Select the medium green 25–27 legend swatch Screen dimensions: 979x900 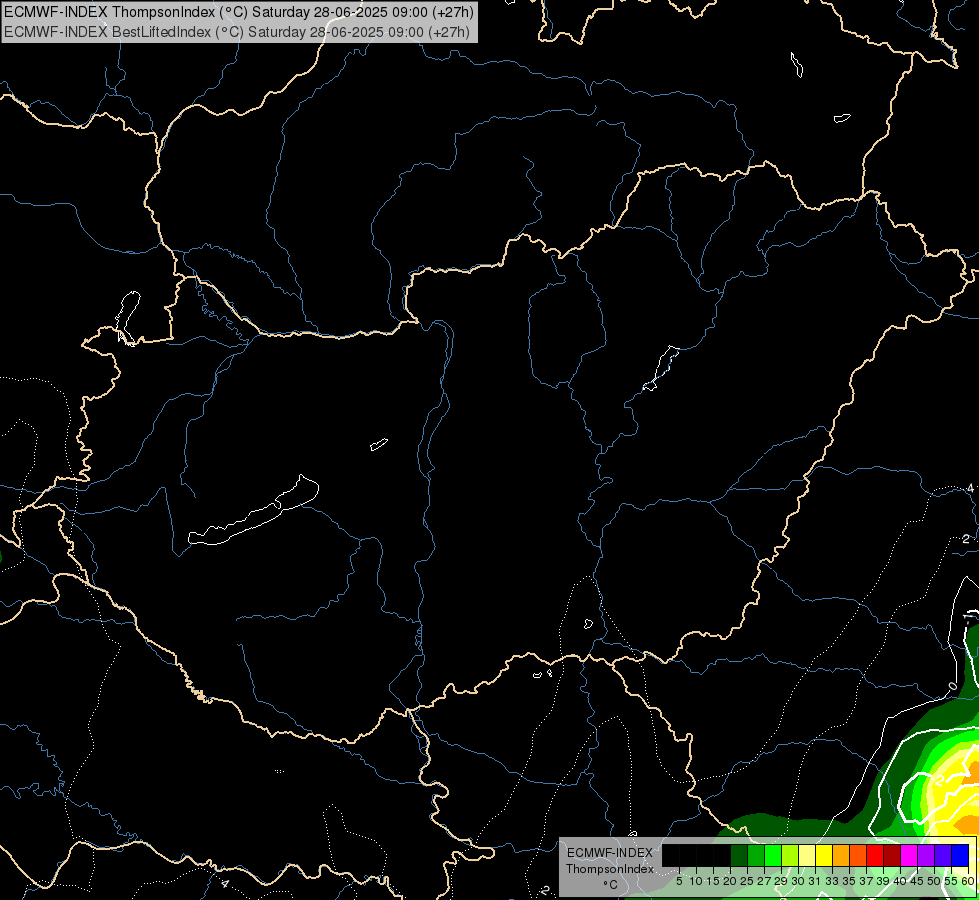pos(756,855)
